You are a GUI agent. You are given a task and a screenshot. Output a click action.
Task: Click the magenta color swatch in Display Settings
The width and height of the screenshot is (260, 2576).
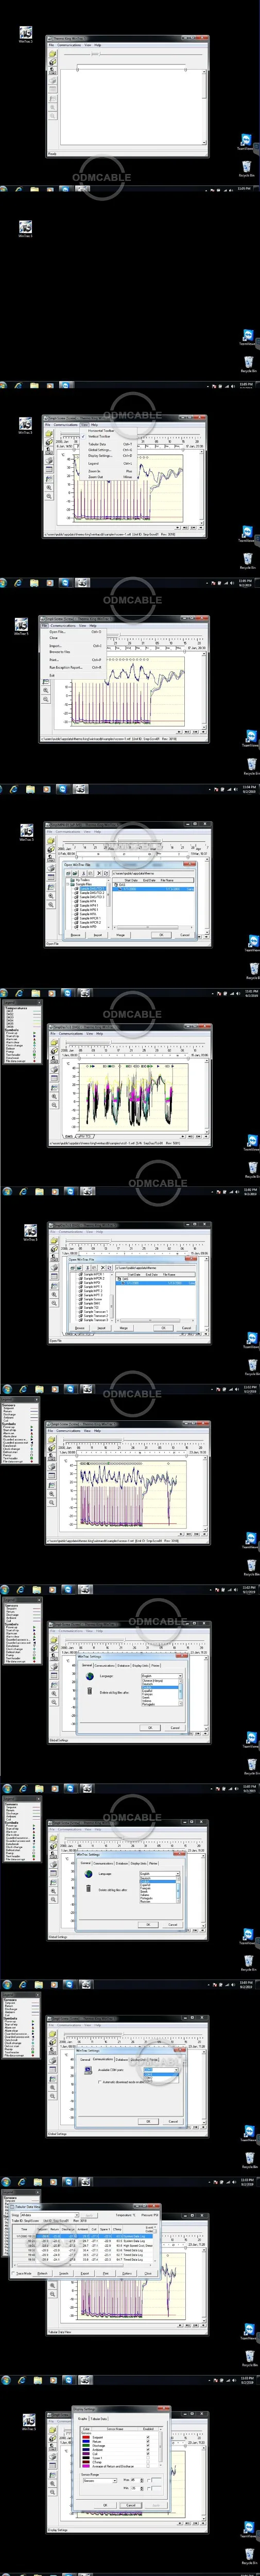(x=86, y=2466)
